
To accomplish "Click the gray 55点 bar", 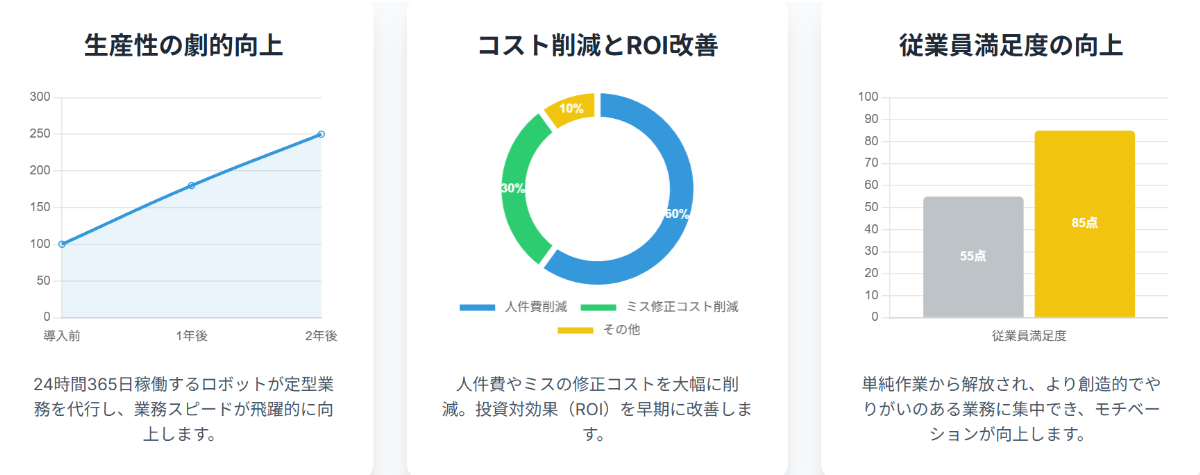I will point(973,257).
